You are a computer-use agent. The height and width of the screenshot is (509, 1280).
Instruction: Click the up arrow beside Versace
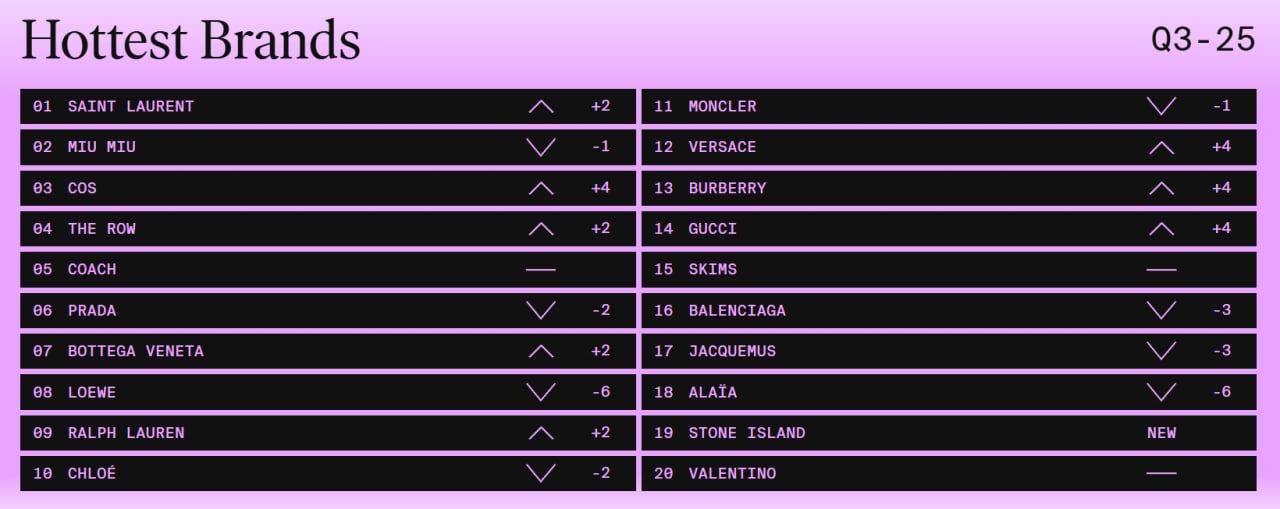[x=1161, y=147]
